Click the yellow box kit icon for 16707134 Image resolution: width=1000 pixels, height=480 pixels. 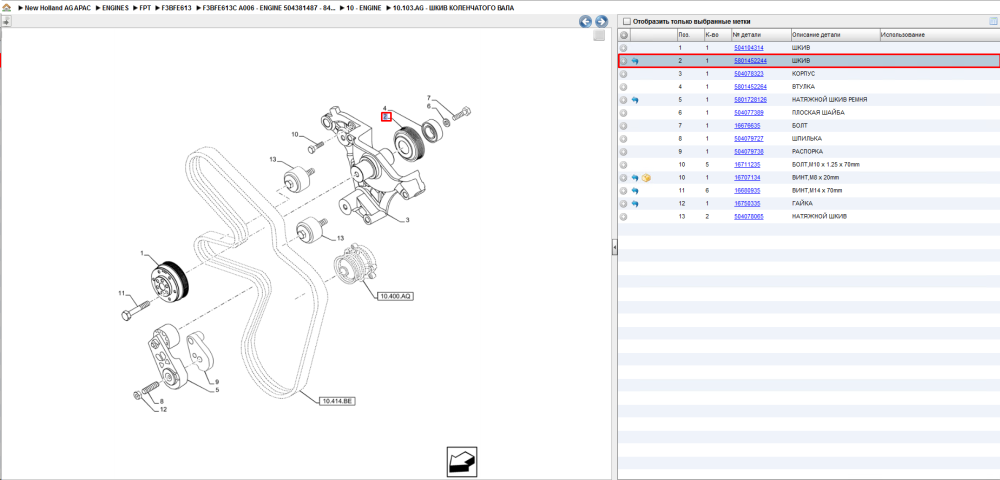(x=646, y=178)
